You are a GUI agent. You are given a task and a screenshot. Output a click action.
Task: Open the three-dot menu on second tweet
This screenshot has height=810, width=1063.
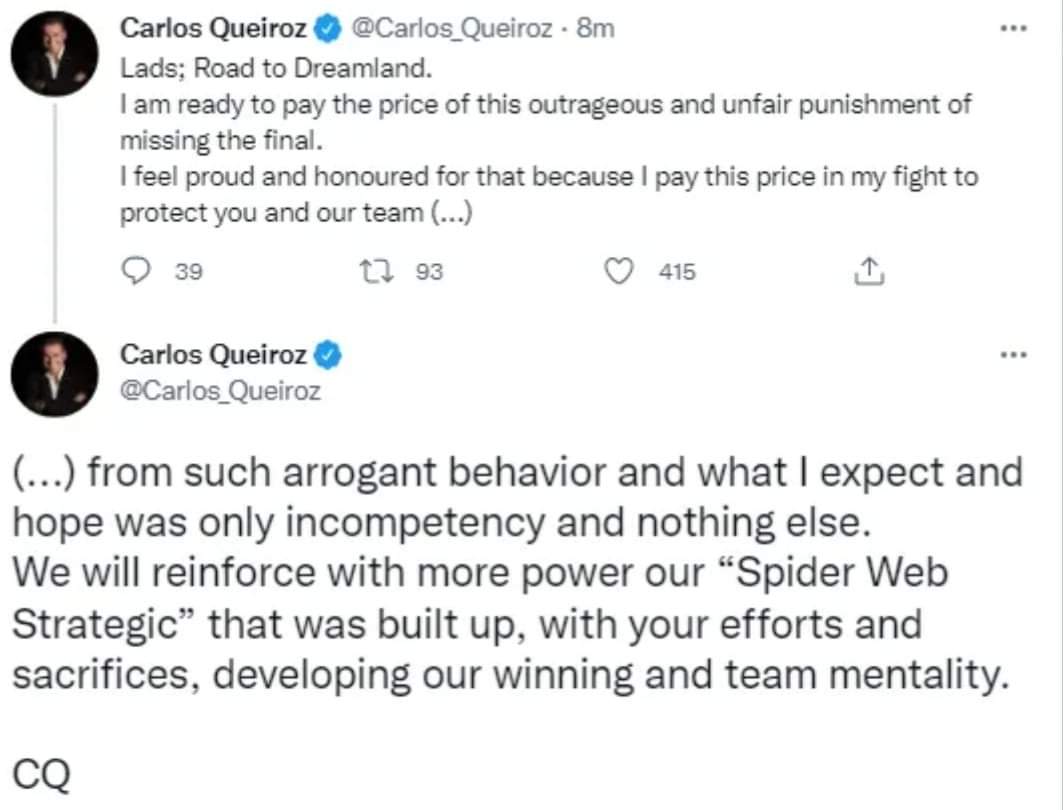(x=1014, y=355)
